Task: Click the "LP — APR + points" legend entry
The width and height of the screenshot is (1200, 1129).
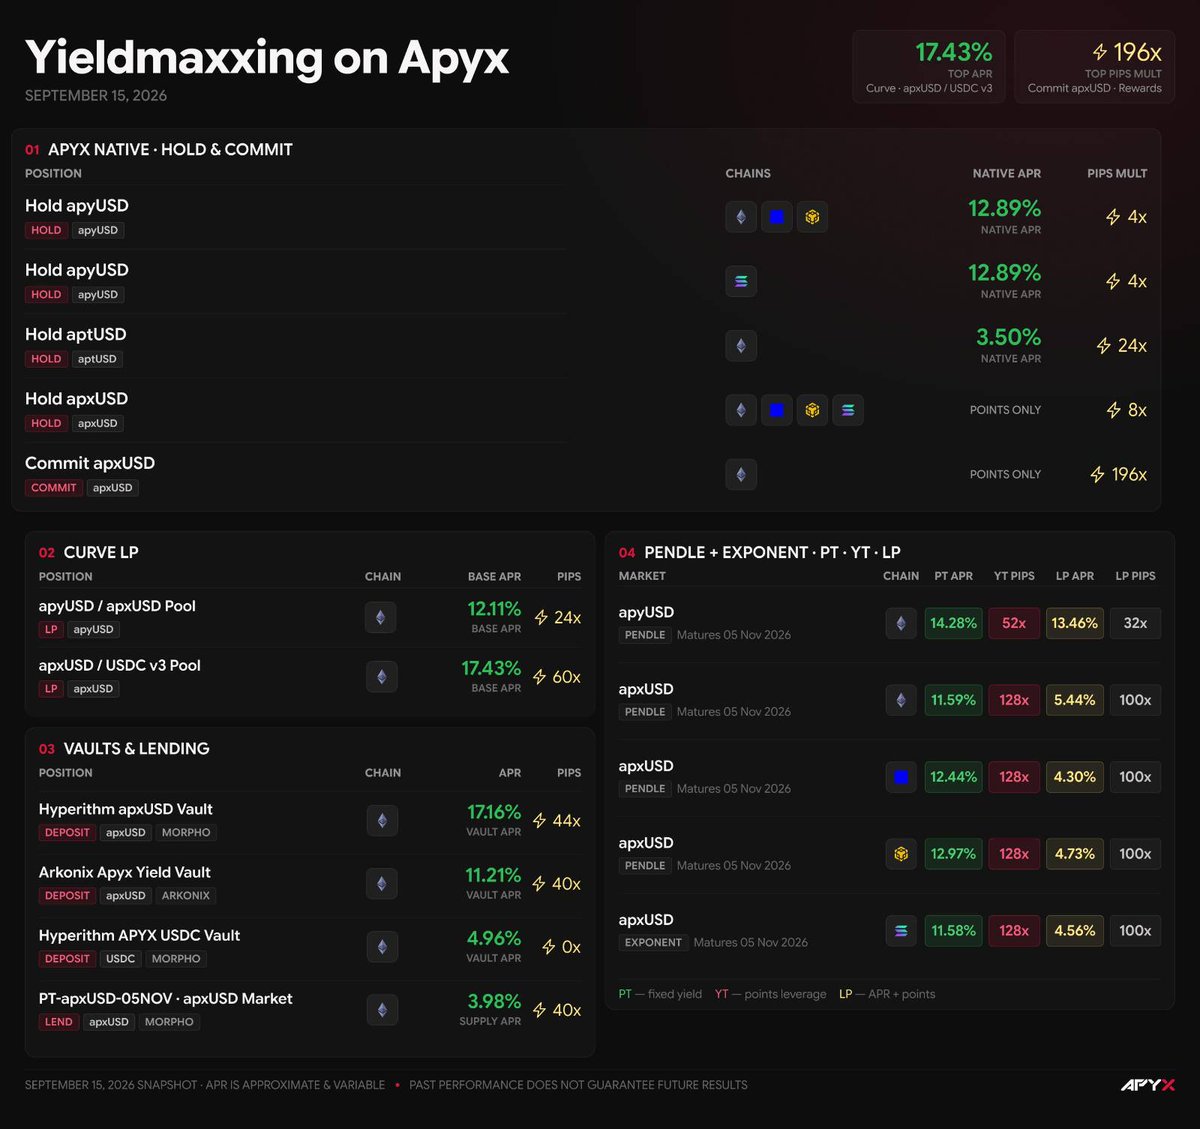Action: (887, 994)
